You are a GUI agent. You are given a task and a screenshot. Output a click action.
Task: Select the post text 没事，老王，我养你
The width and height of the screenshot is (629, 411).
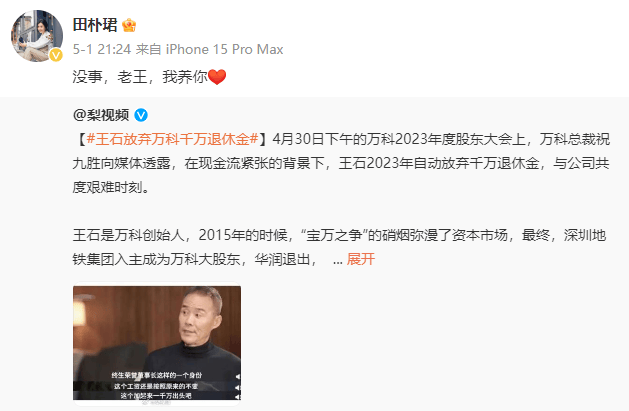[x=140, y=77]
